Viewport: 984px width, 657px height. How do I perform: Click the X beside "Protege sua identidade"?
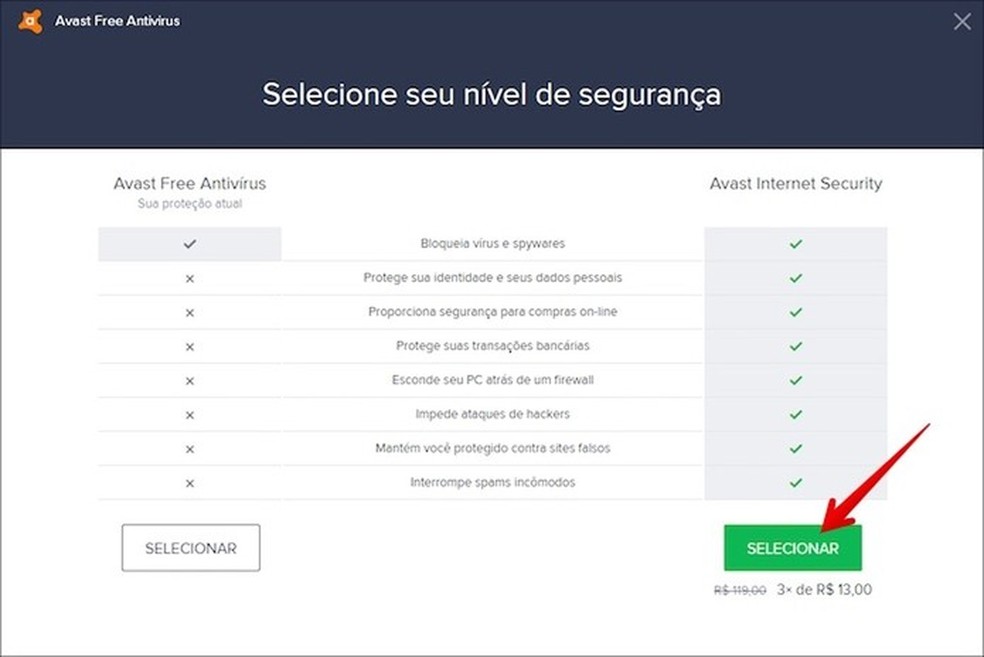pos(189,277)
